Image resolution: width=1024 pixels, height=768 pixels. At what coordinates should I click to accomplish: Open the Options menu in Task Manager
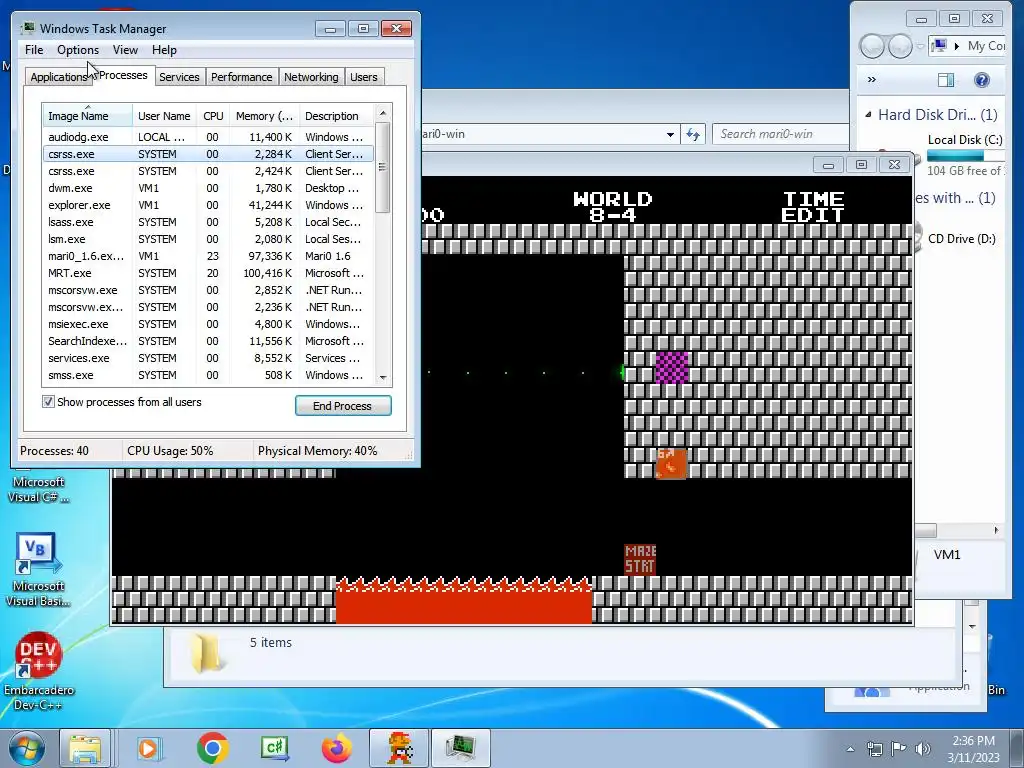pyautogui.click(x=78, y=50)
